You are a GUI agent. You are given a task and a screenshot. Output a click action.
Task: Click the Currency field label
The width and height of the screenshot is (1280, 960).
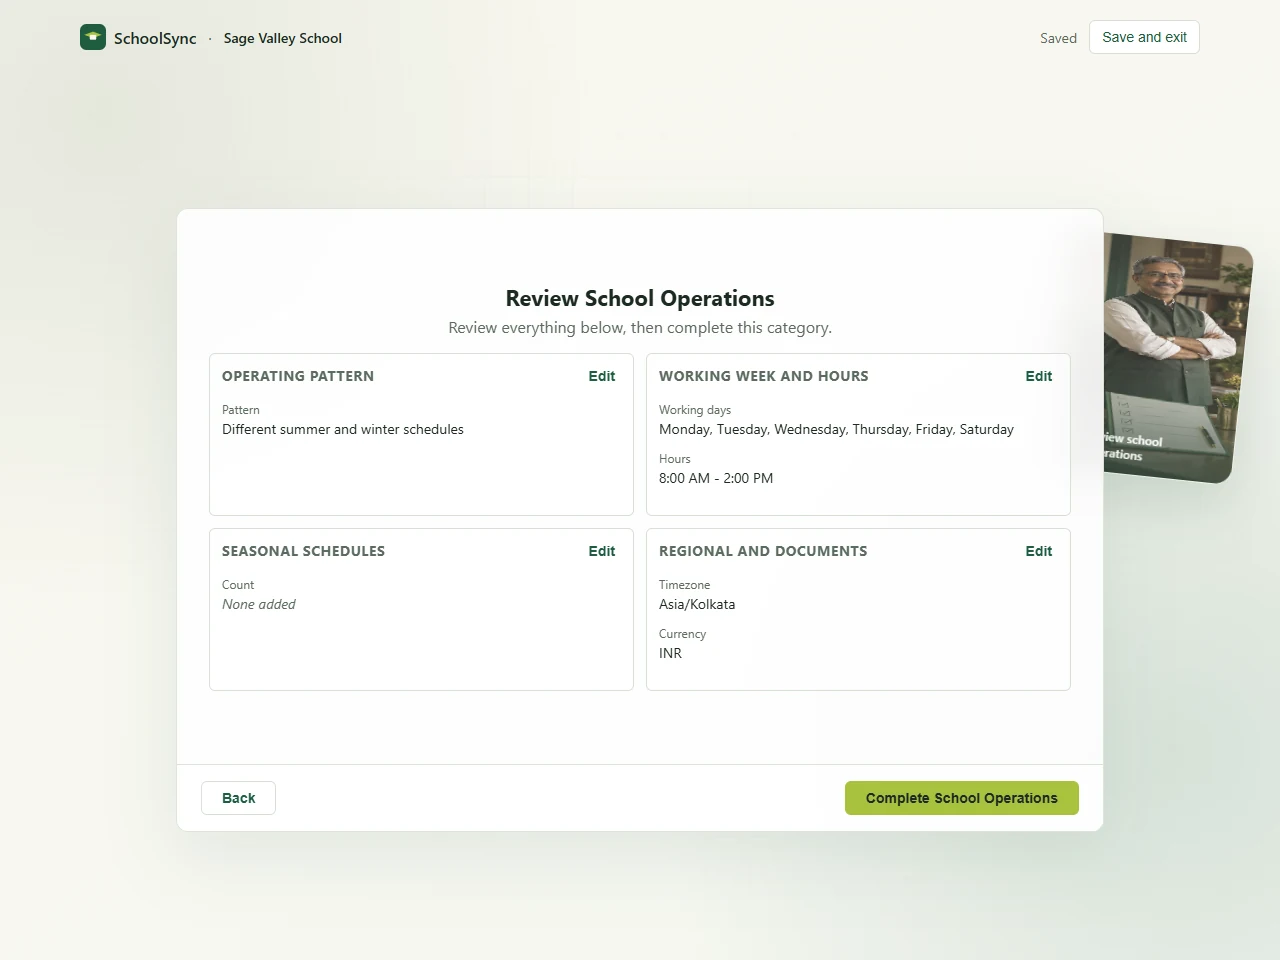pyautogui.click(x=682, y=634)
